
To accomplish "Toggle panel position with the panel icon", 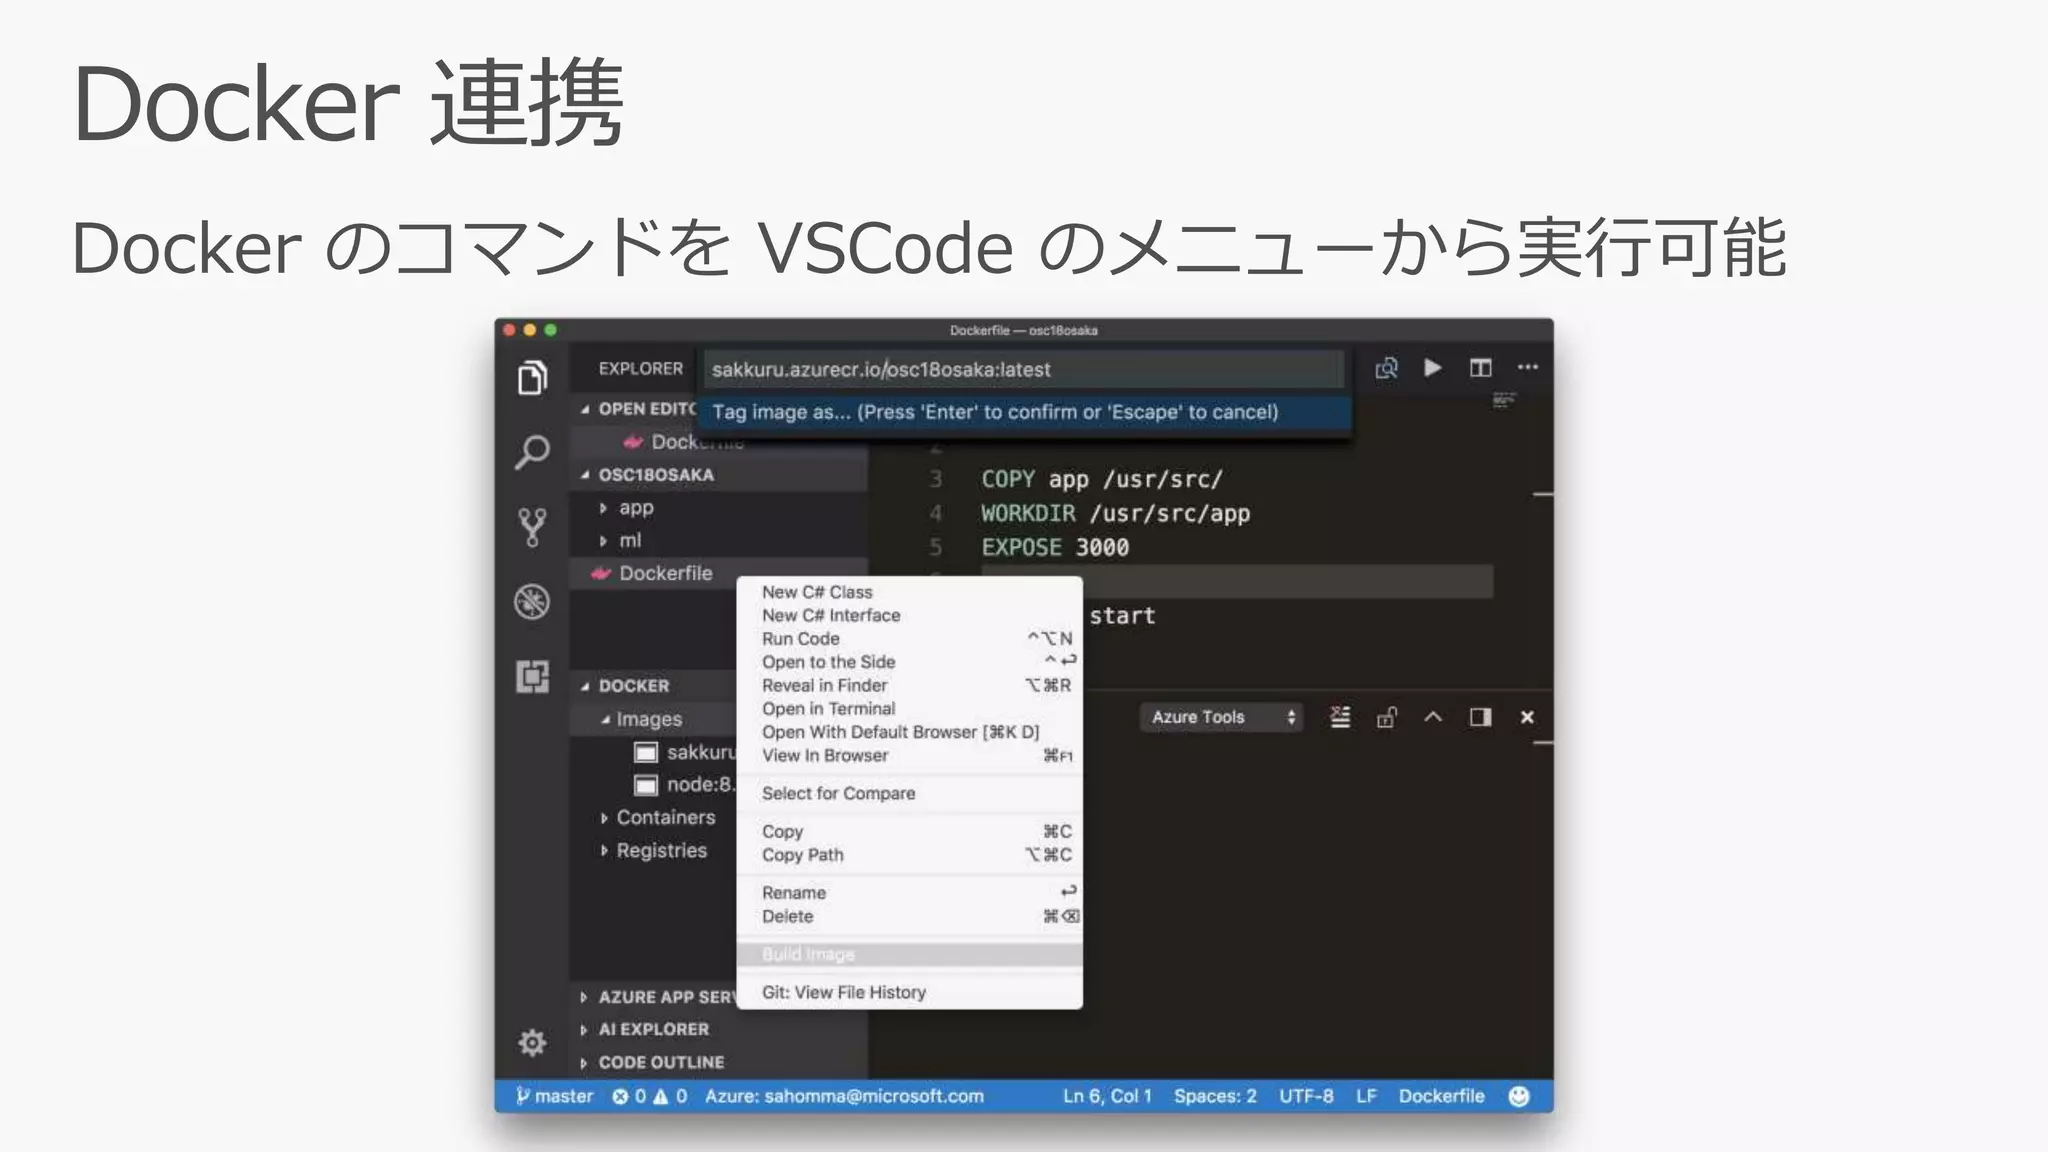I will [1480, 717].
